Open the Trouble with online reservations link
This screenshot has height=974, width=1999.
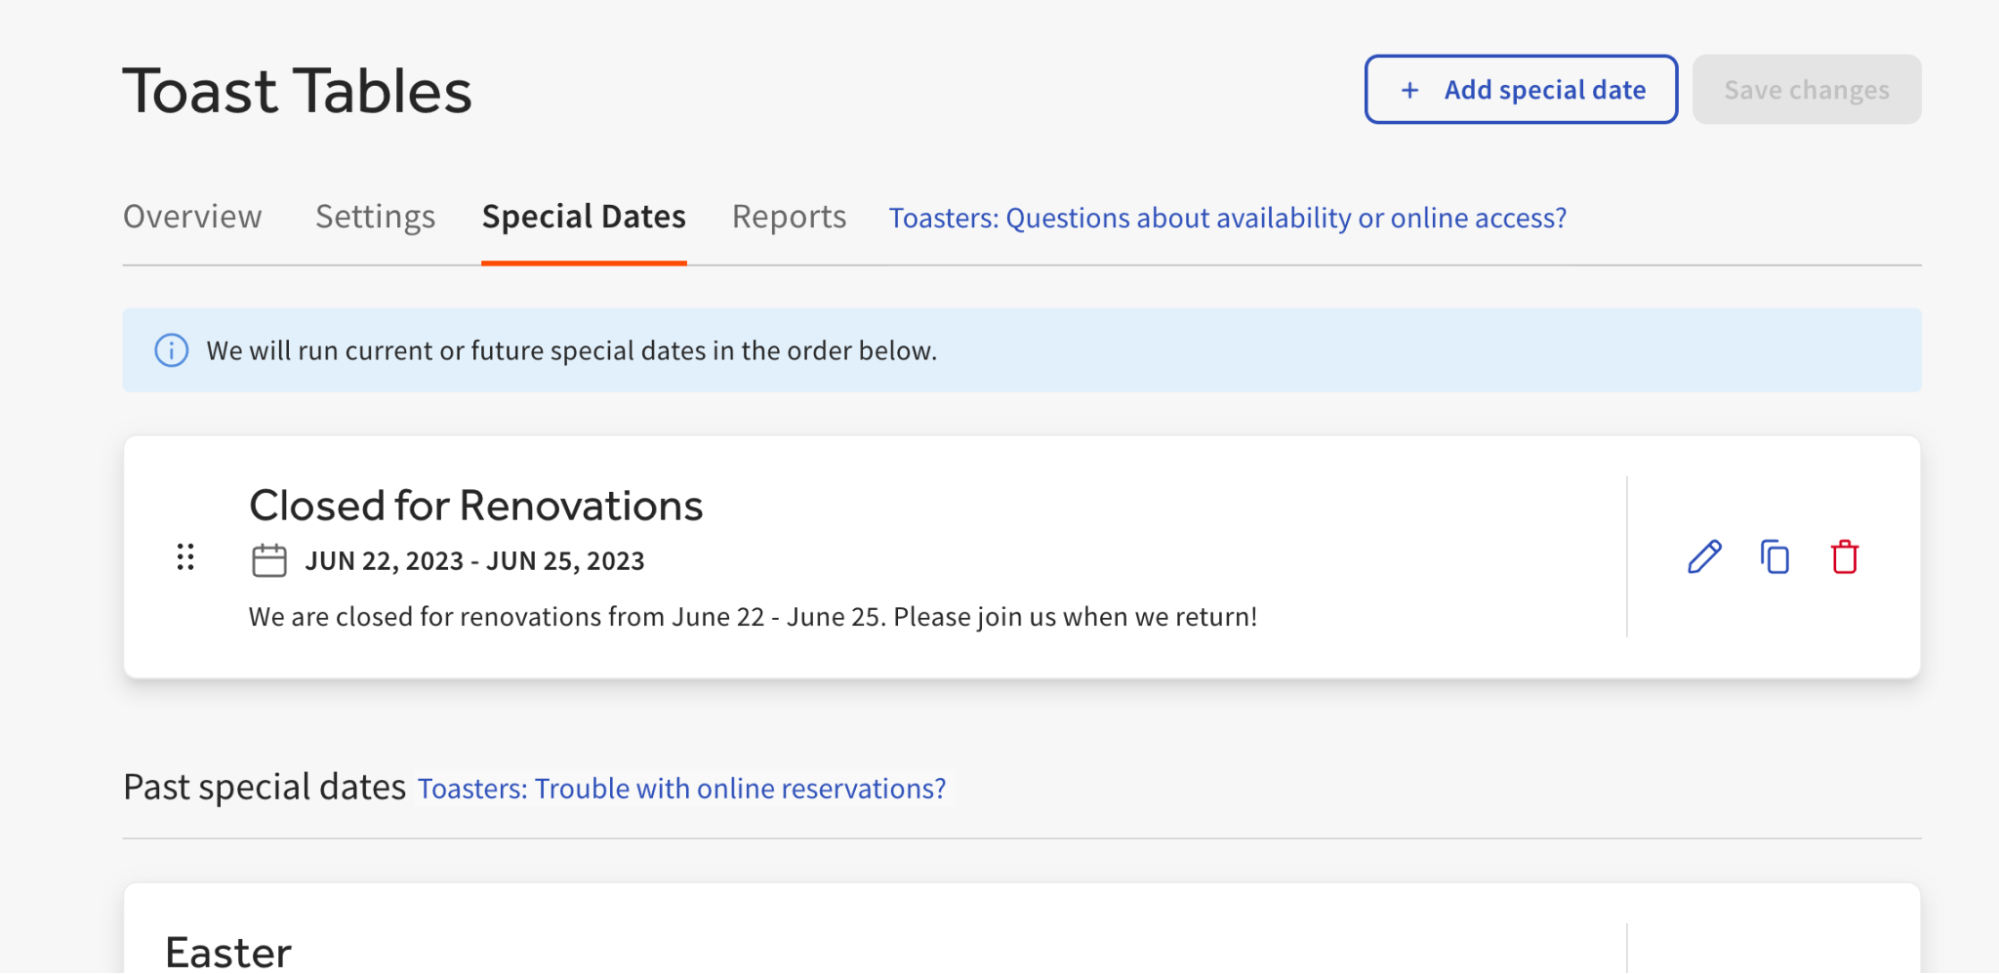click(x=681, y=789)
